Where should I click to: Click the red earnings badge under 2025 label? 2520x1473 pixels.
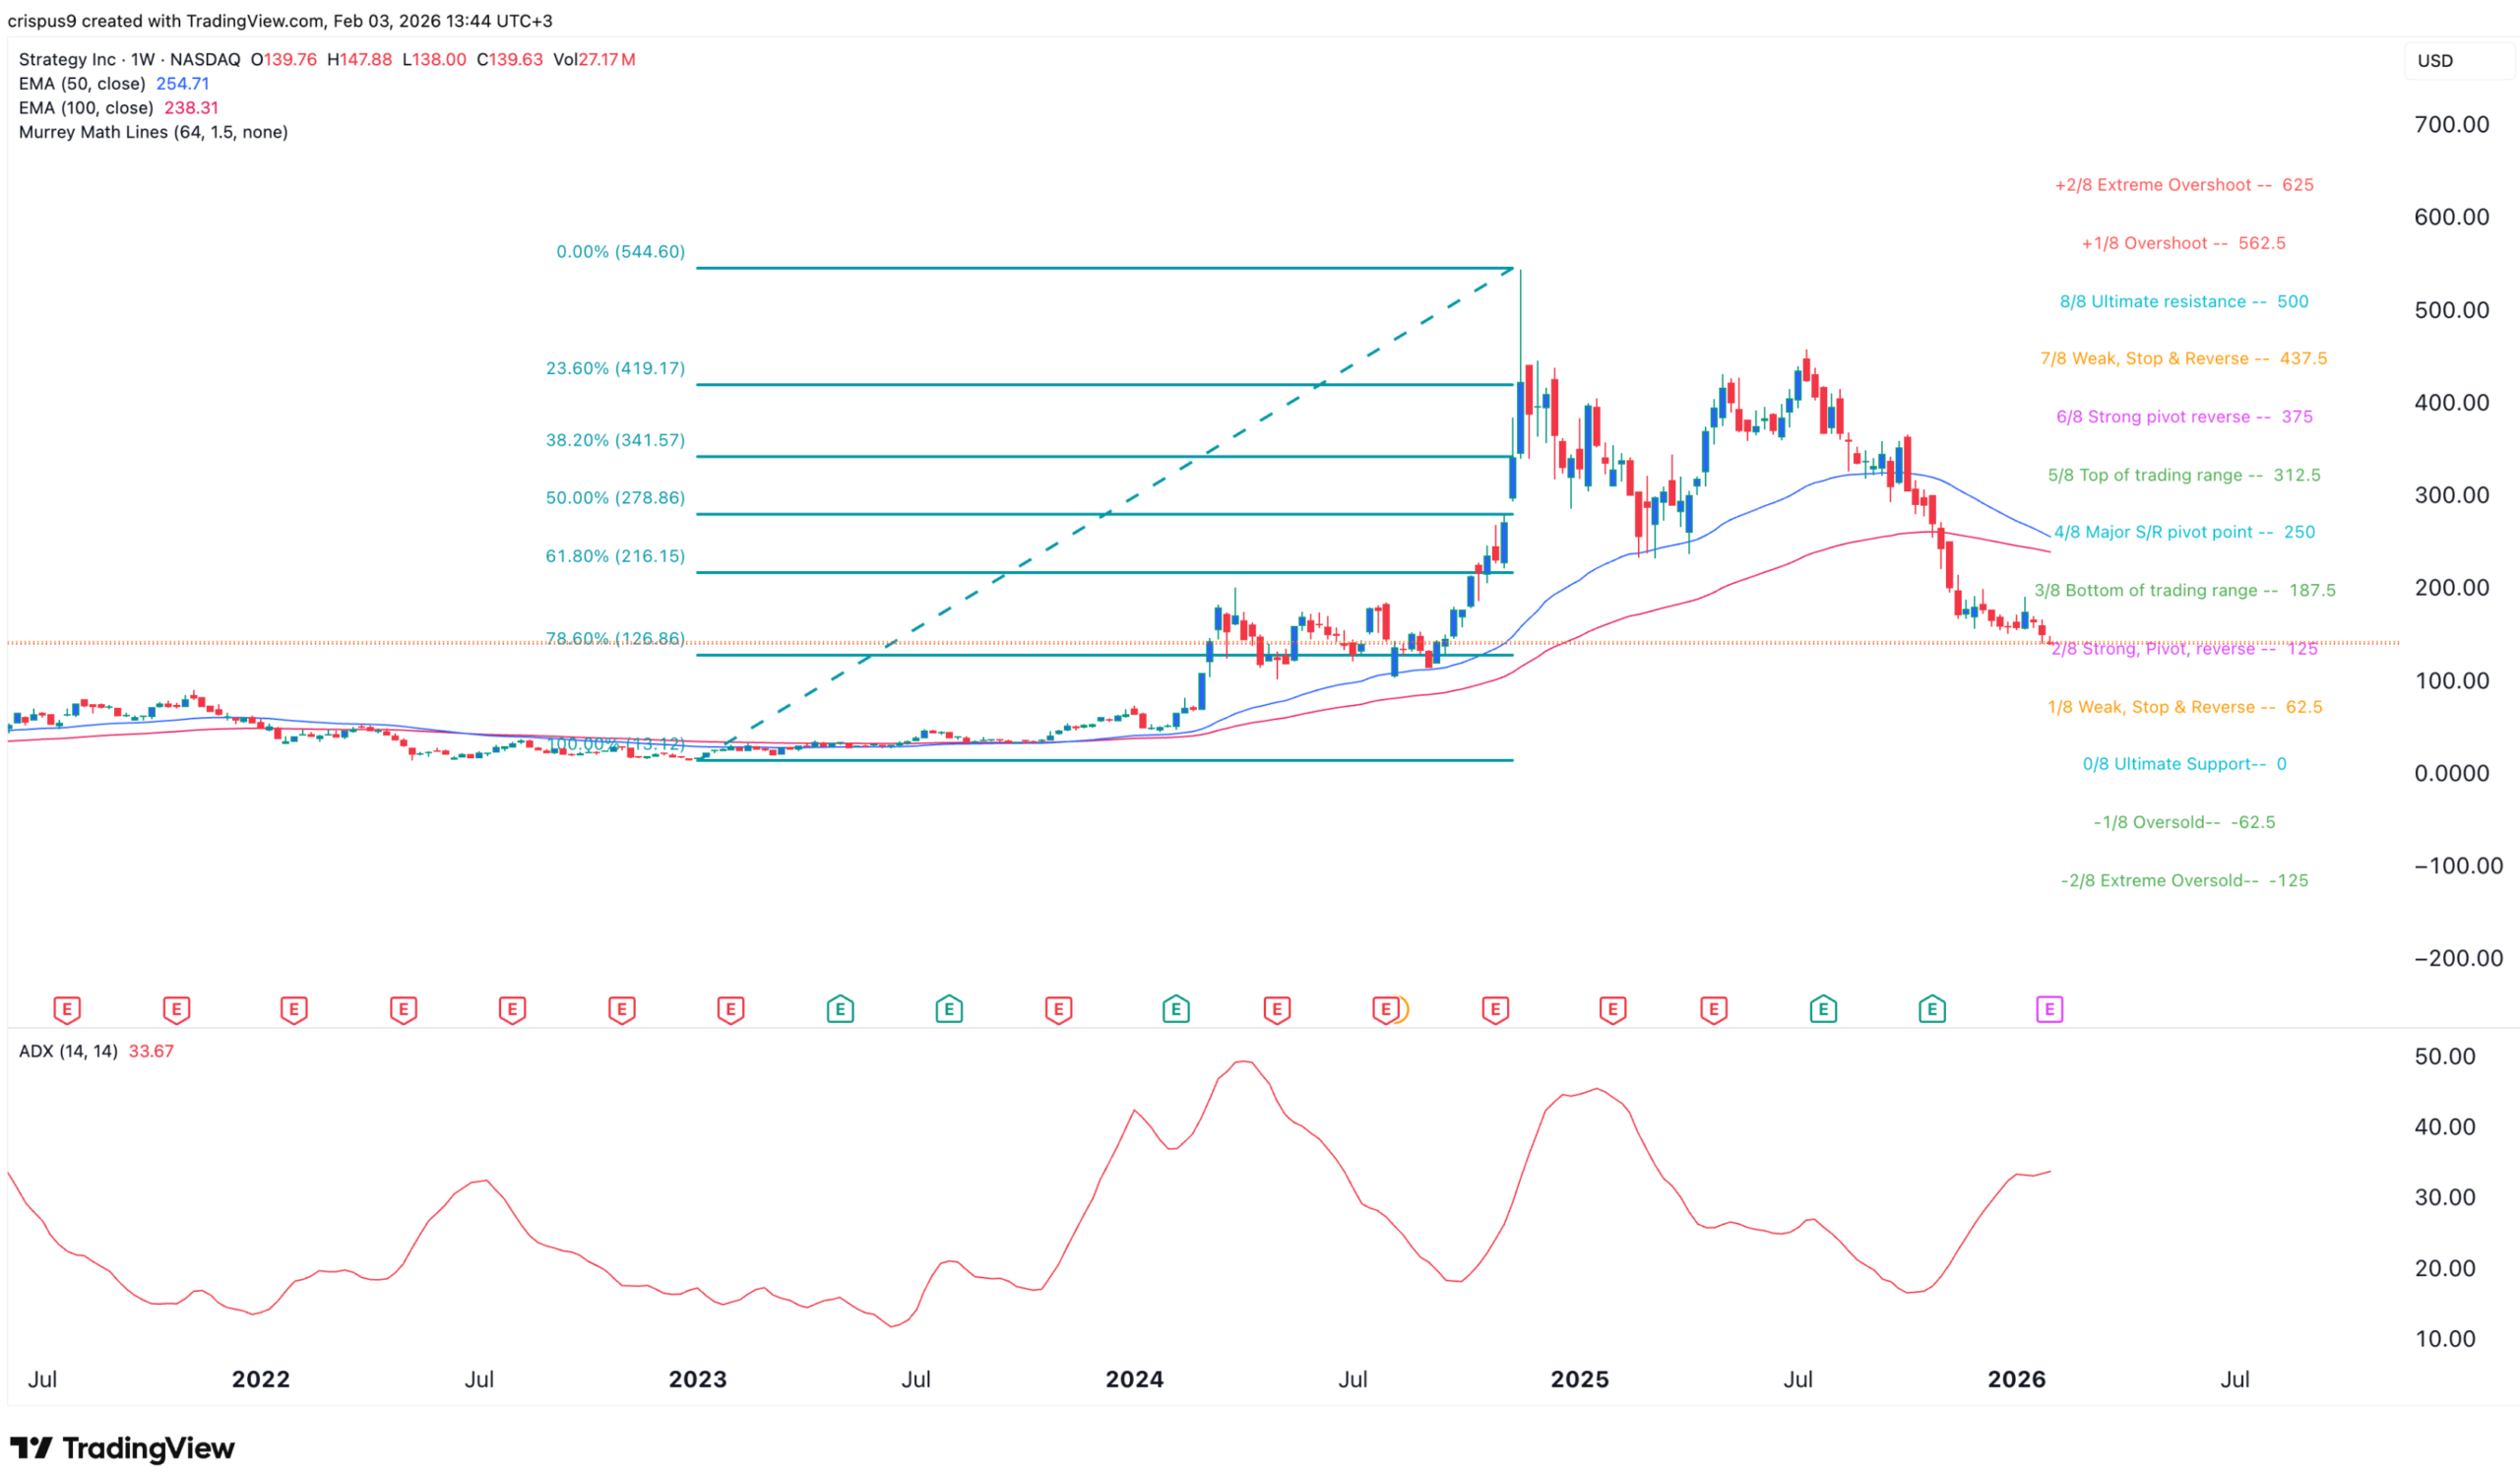(x=1613, y=1010)
